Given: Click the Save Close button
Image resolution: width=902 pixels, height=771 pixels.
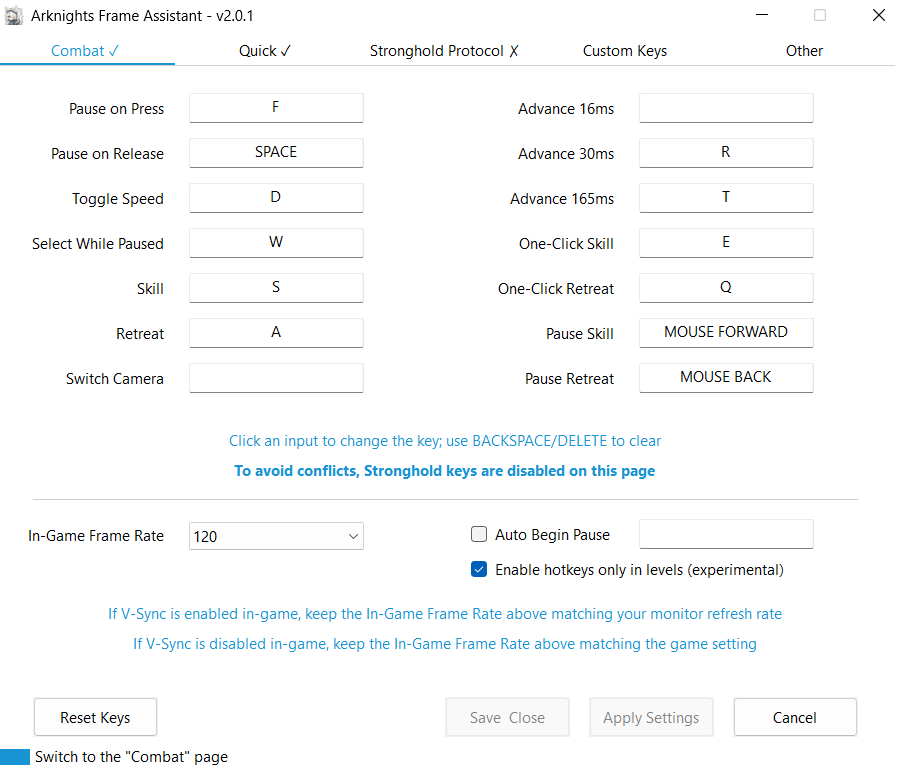Looking at the screenshot, I should 507,717.
